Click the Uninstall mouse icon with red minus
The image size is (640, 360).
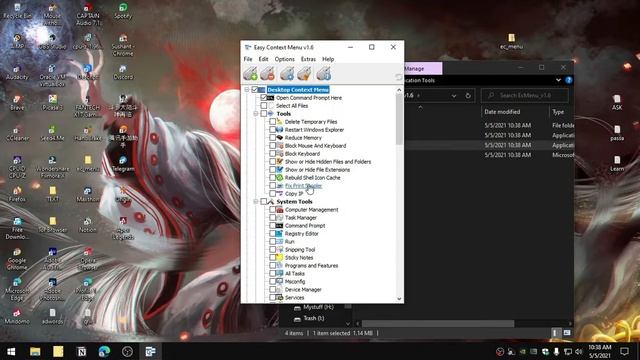pos(268,74)
